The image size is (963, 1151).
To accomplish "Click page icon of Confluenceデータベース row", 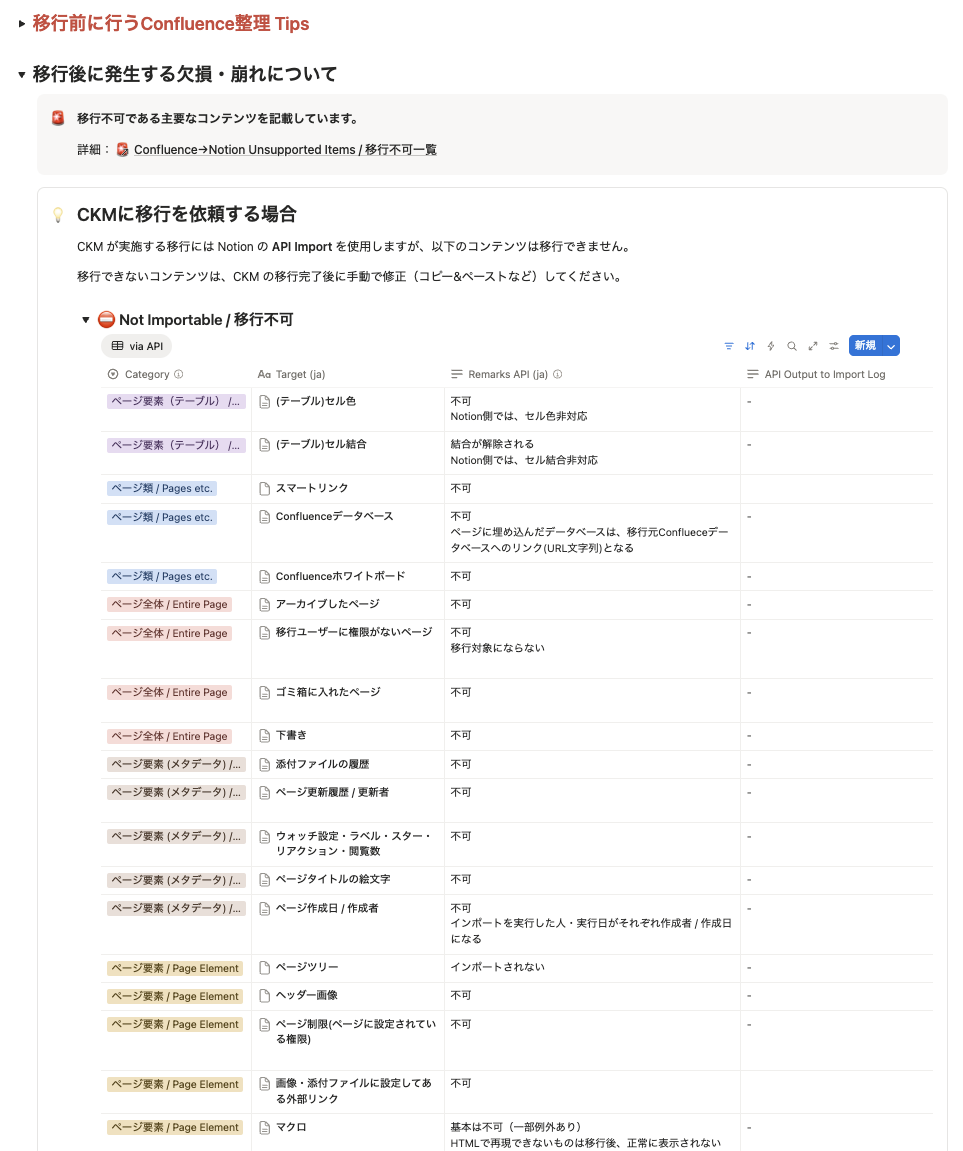I will [x=265, y=517].
